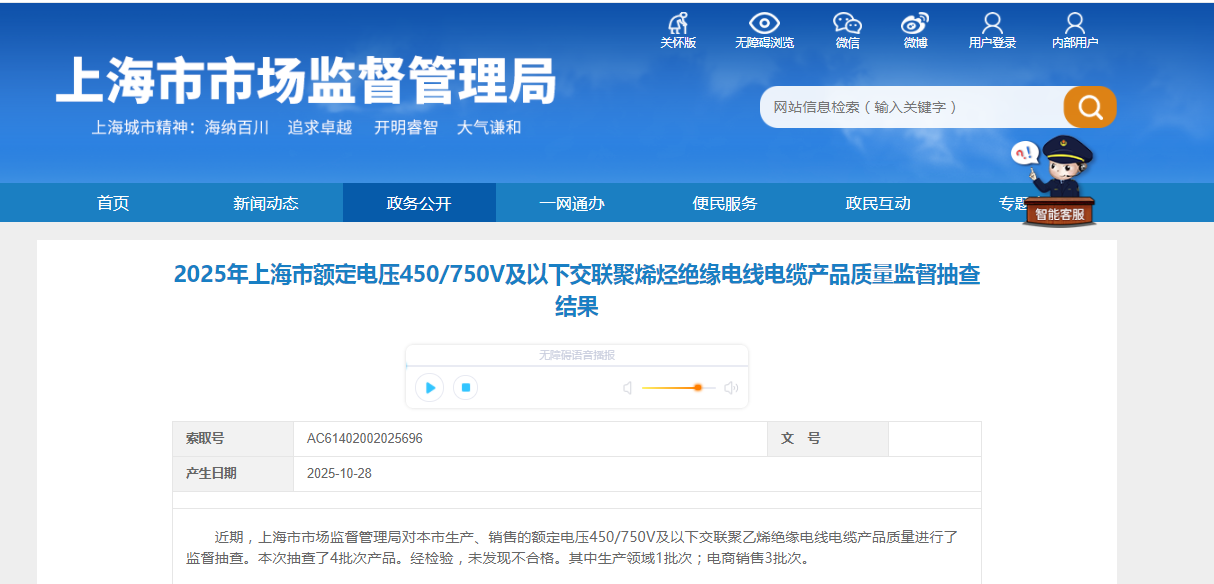The image size is (1214, 584).
Task: Open the 微博 Weibo icon
Action: point(915,24)
